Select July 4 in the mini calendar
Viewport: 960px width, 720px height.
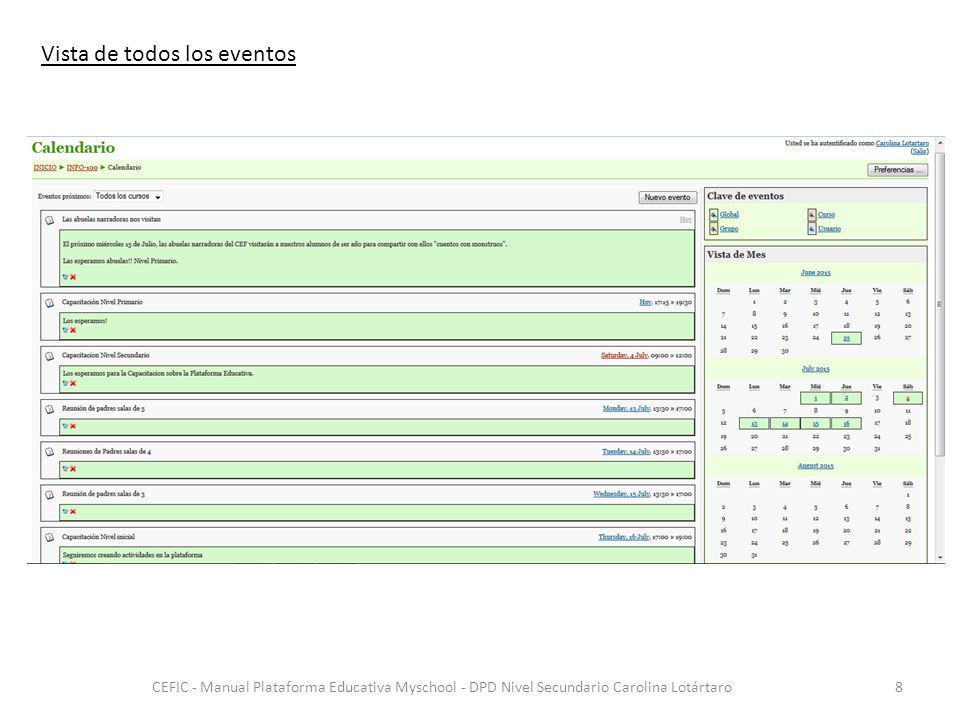908,399
